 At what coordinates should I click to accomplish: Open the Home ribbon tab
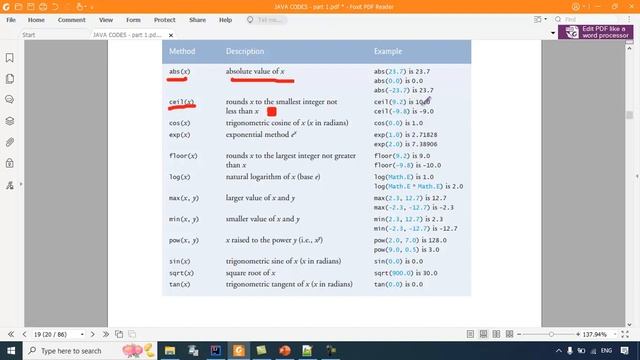36,20
